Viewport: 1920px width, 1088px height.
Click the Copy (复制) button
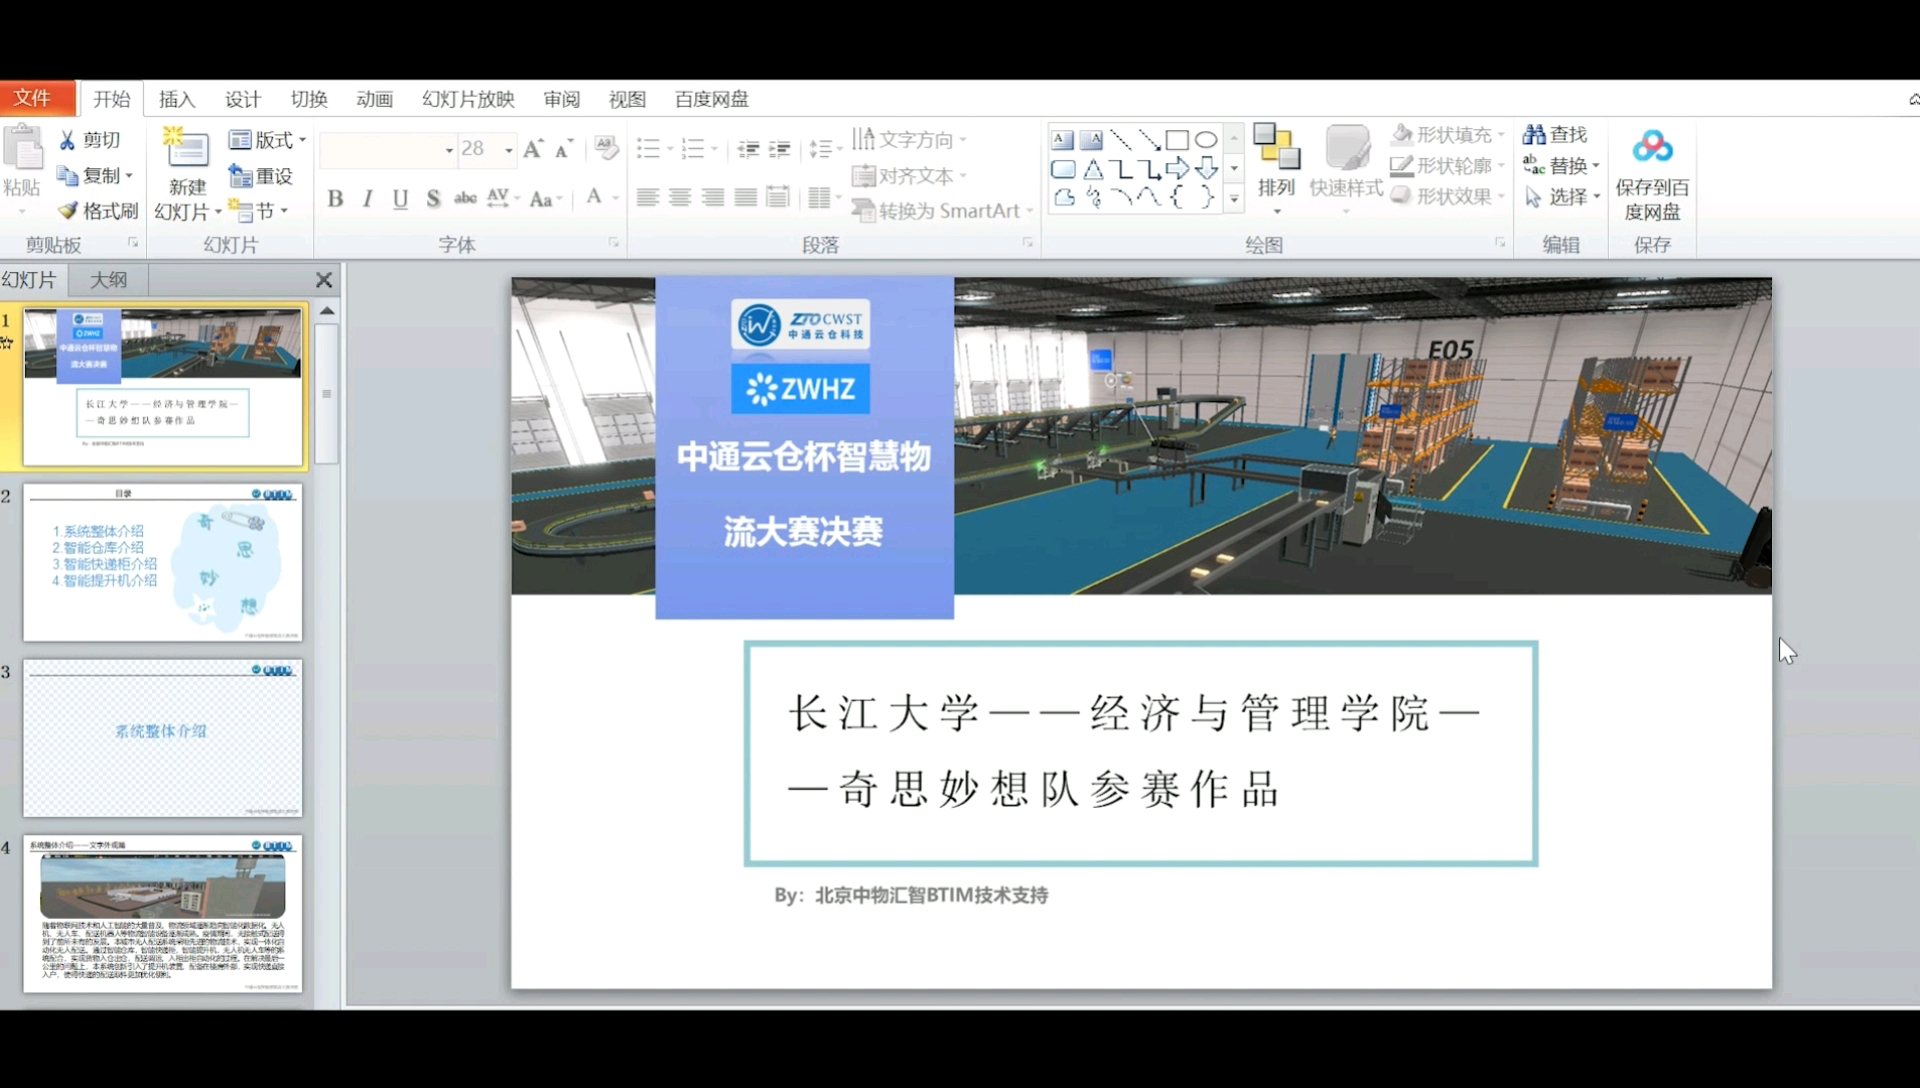tap(95, 176)
